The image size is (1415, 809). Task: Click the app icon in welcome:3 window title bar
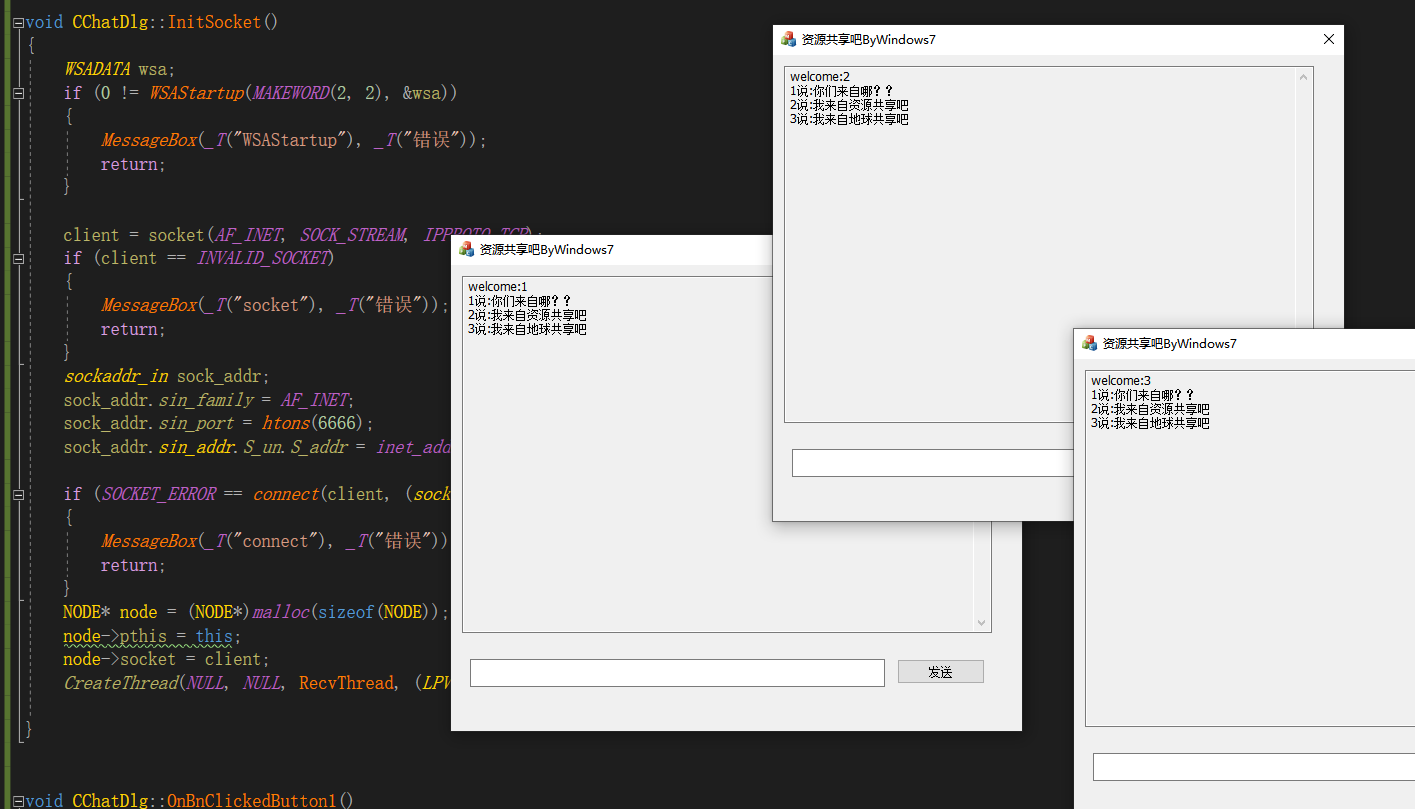tap(1090, 343)
